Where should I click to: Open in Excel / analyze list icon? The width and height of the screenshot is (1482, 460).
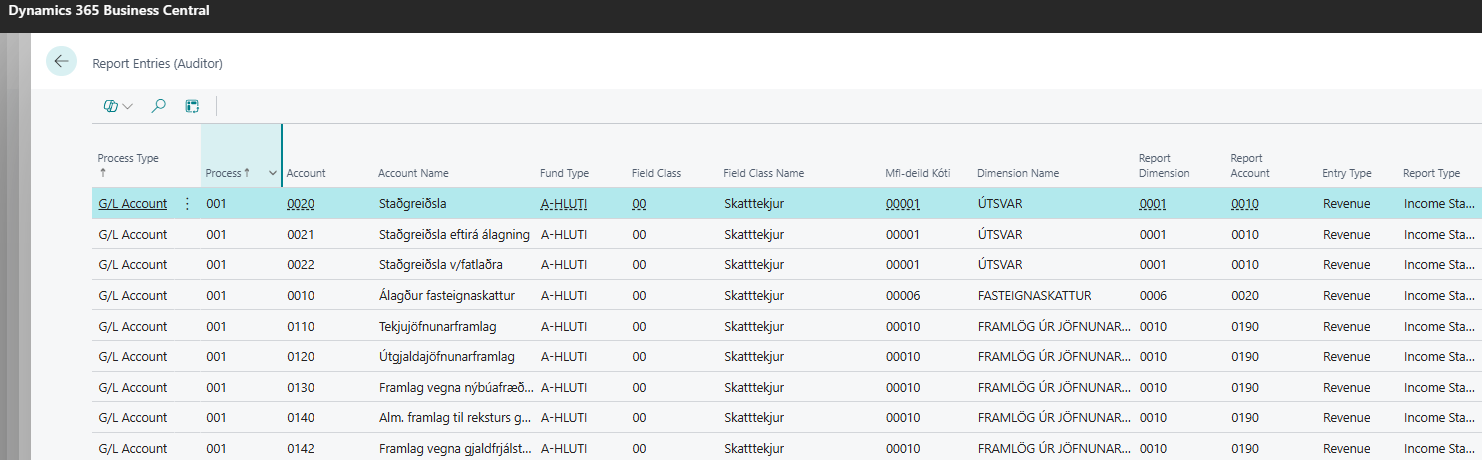coord(192,106)
